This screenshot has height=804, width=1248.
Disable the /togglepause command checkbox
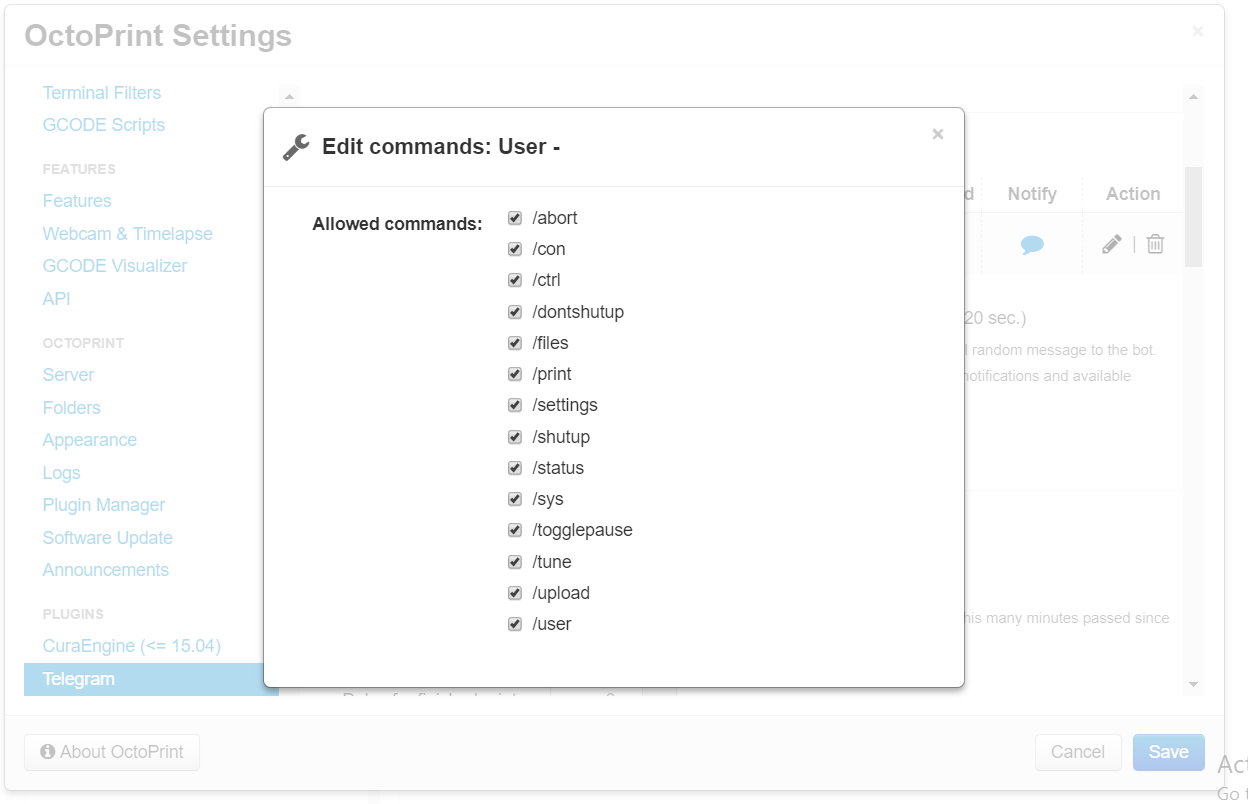pyautogui.click(x=515, y=530)
